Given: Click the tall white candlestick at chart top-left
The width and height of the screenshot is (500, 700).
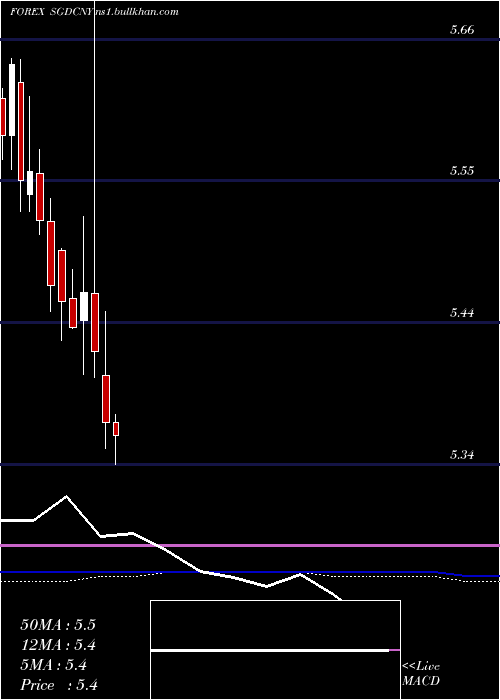Looking at the screenshot, I should point(12,100).
